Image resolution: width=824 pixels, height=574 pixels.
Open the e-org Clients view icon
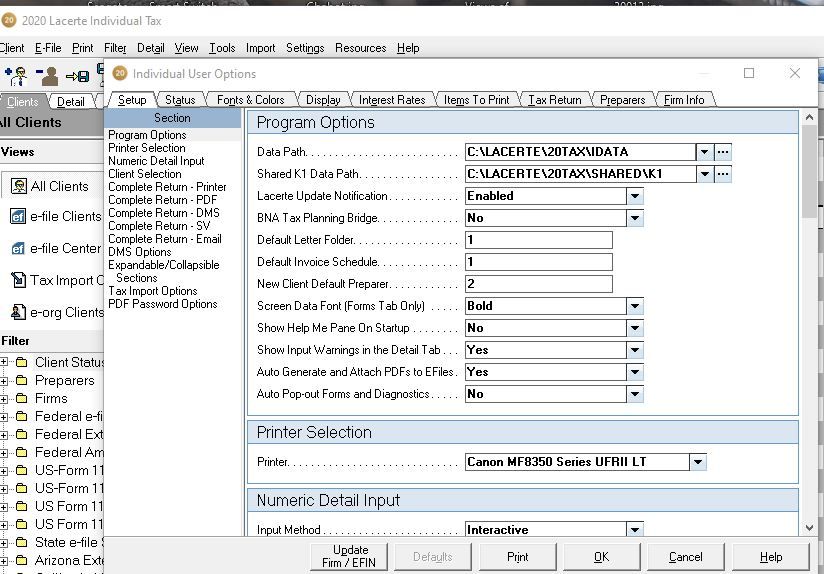click(x=18, y=312)
